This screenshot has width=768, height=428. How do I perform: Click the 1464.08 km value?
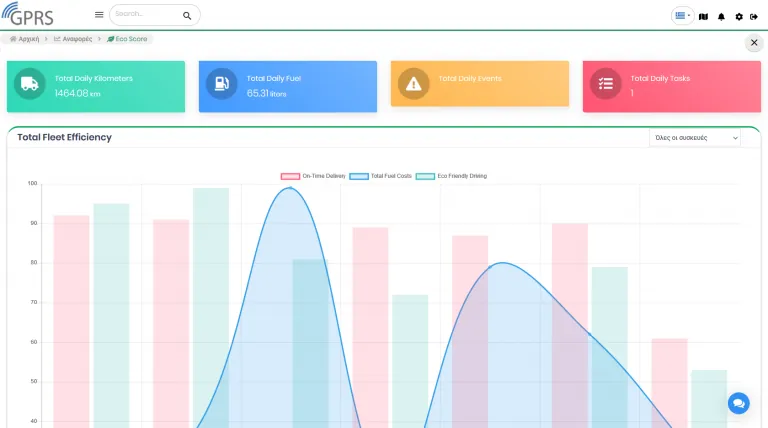[x=77, y=93]
